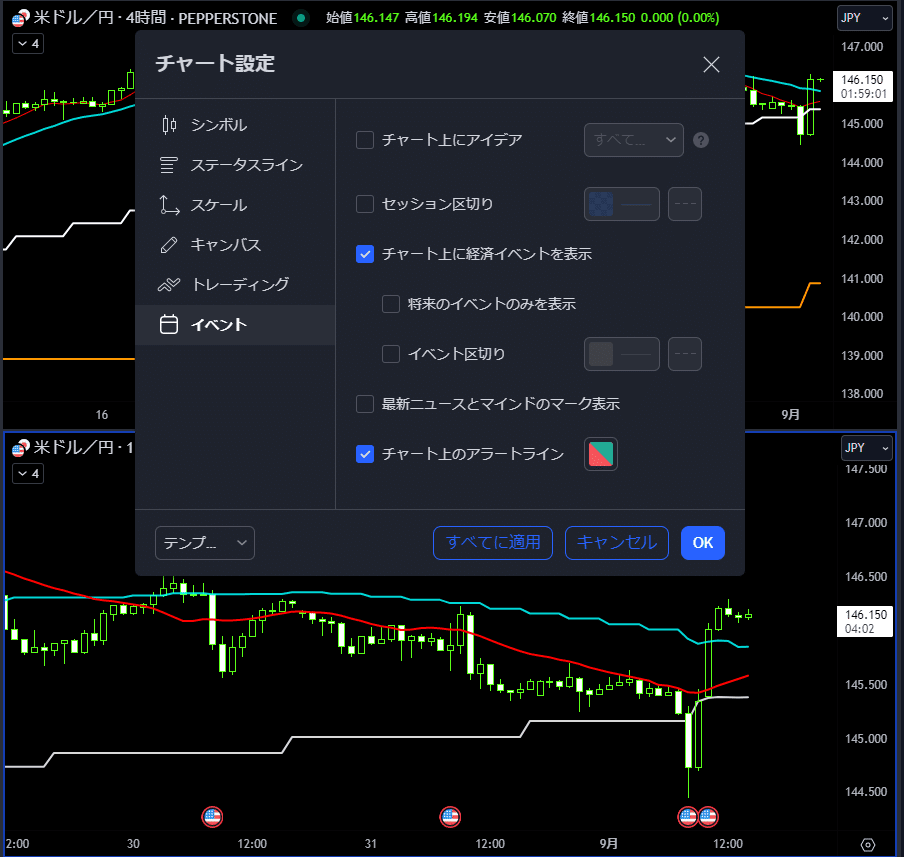This screenshot has height=857, width=904.
Task: Click the キャンバス pencil icon
Action: pos(169,245)
